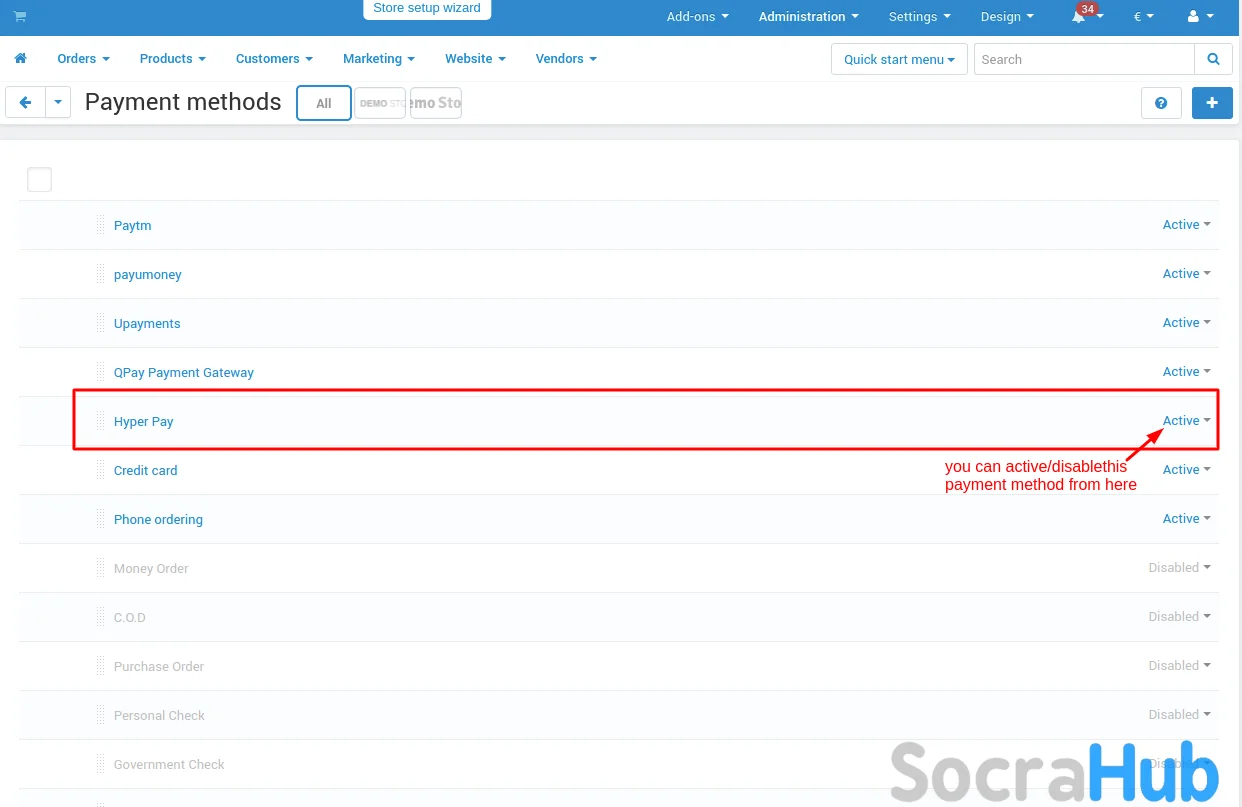Image resolution: width=1242 pixels, height=807 pixels.
Task: Open the Administration menu
Action: 808,17
